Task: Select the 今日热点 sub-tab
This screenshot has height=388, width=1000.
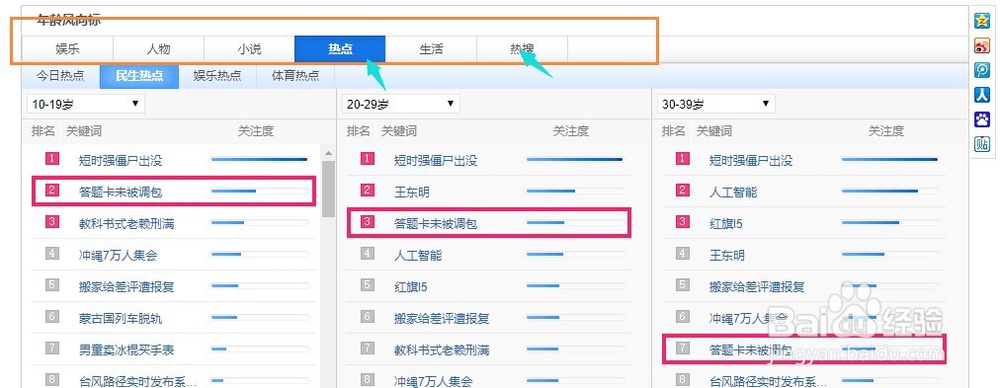Action: pyautogui.click(x=60, y=76)
